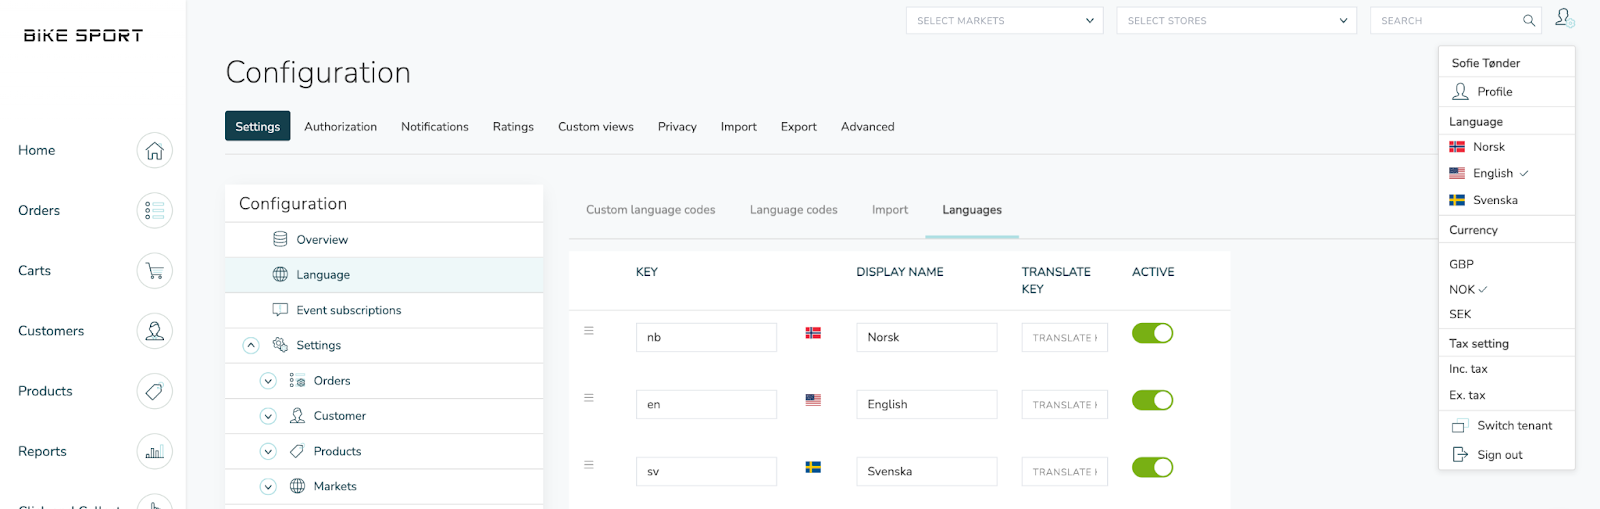
Task: Click the key field containing nb
Action: click(706, 337)
